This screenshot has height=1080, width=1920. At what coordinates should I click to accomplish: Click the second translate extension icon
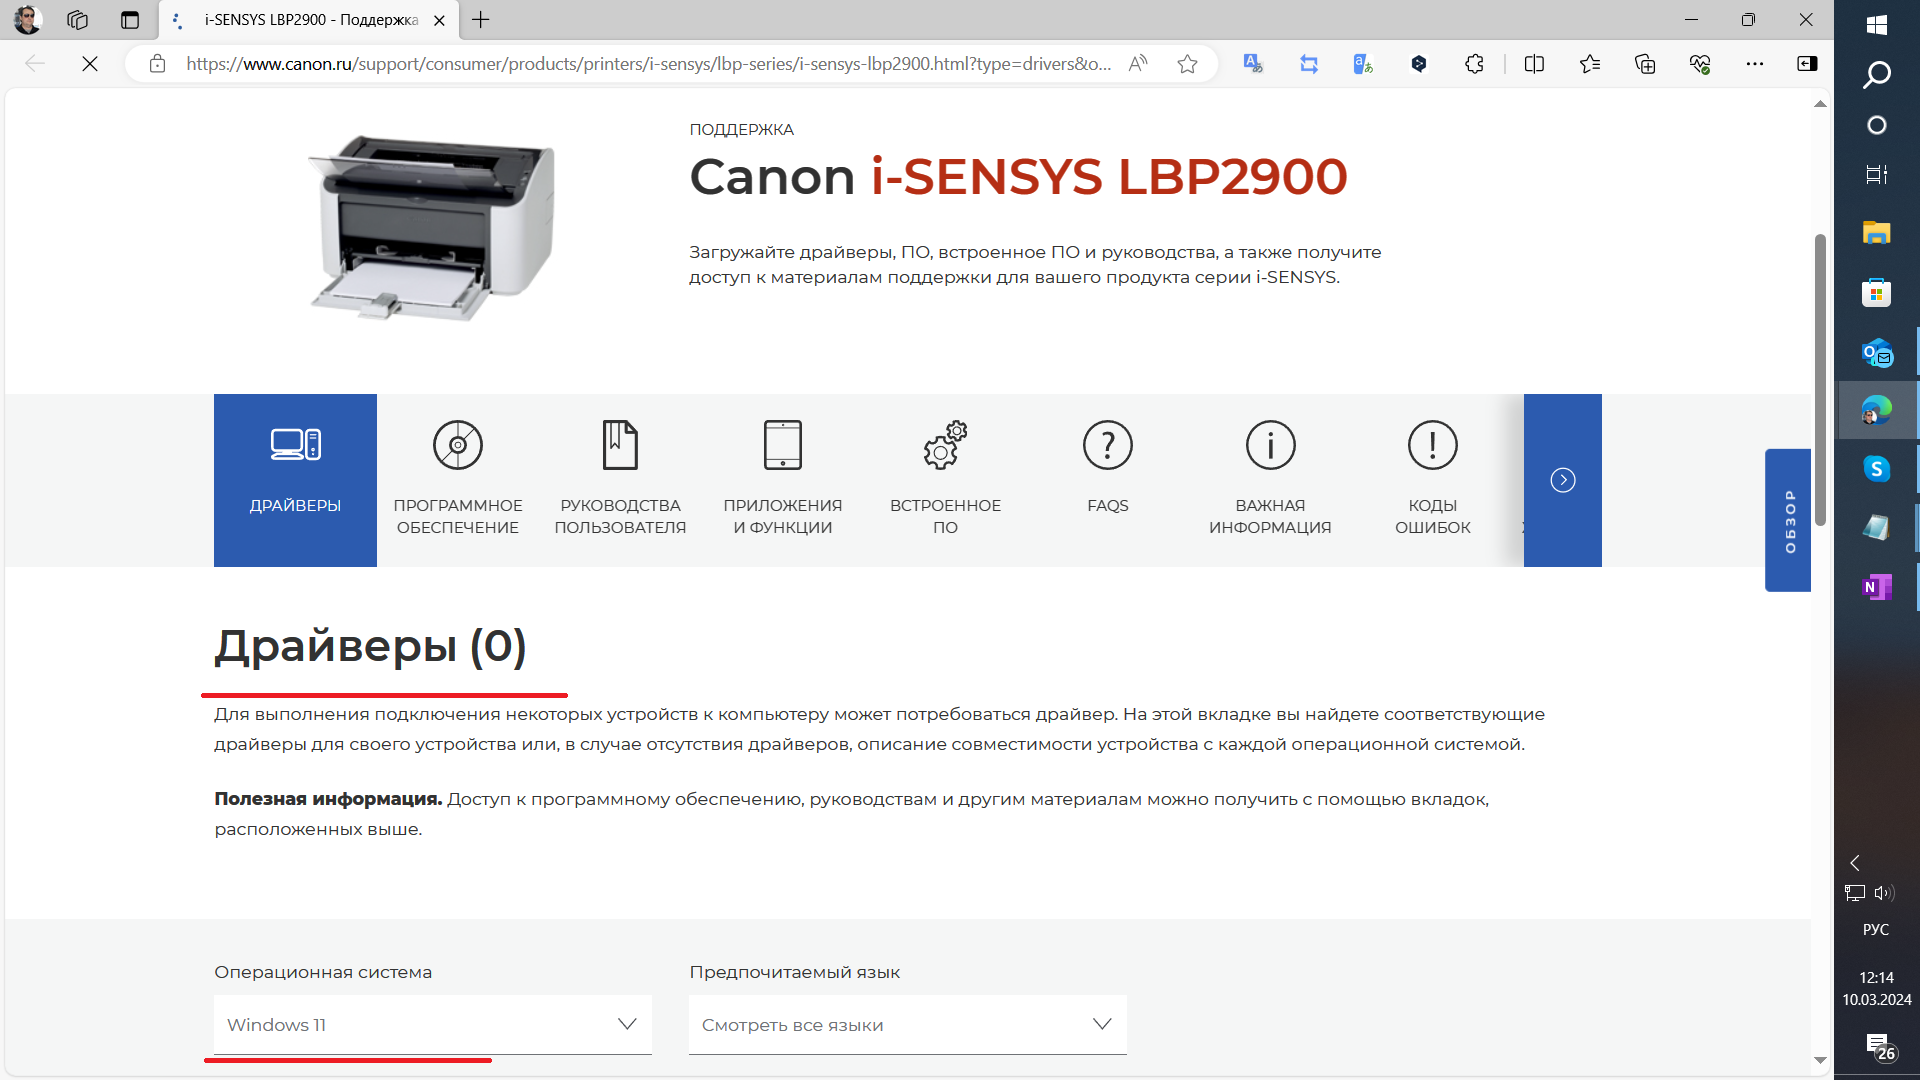pos(1363,64)
